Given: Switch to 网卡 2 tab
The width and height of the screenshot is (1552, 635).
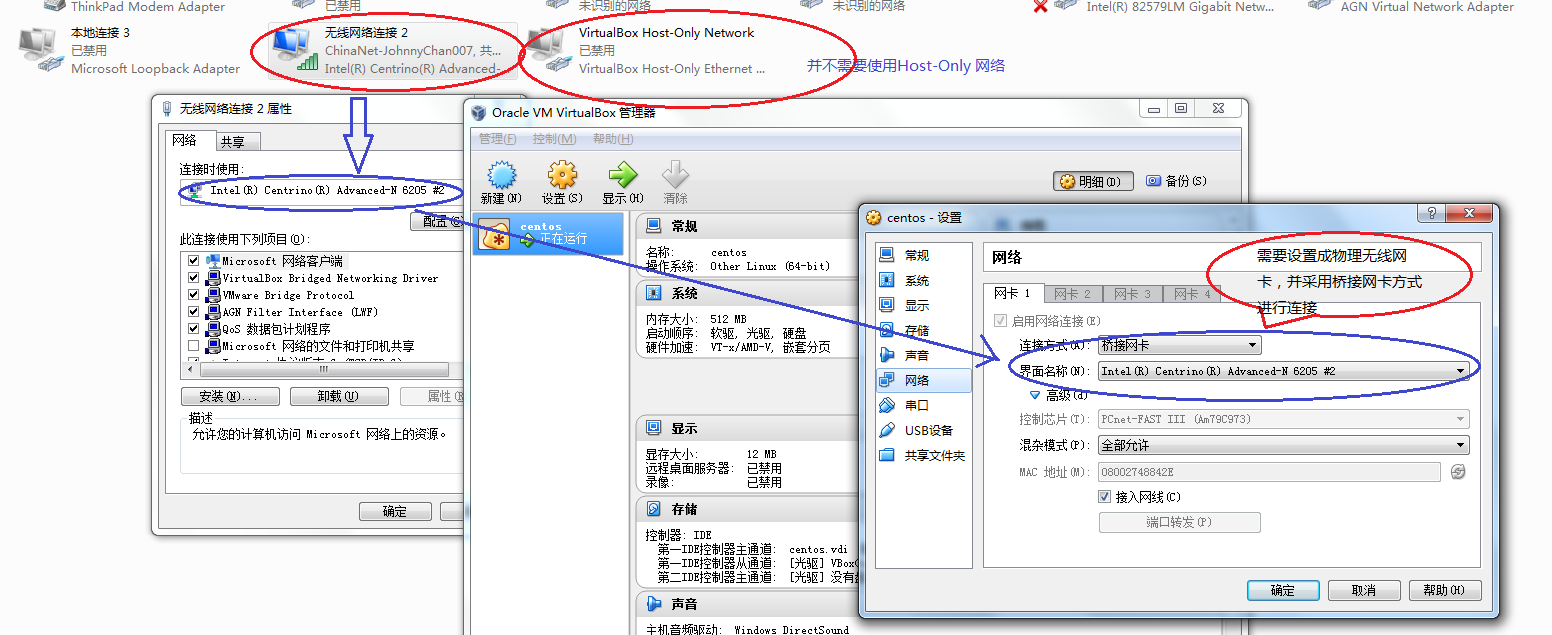Looking at the screenshot, I should (x=1073, y=294).
